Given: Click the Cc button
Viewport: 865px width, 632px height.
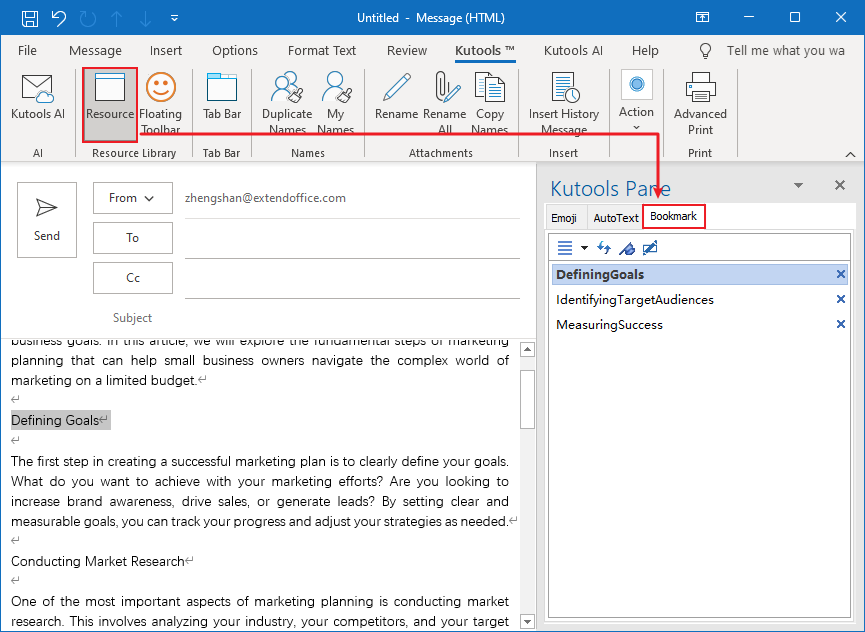Looking at the screenshot, I should (x=132, y=277).
